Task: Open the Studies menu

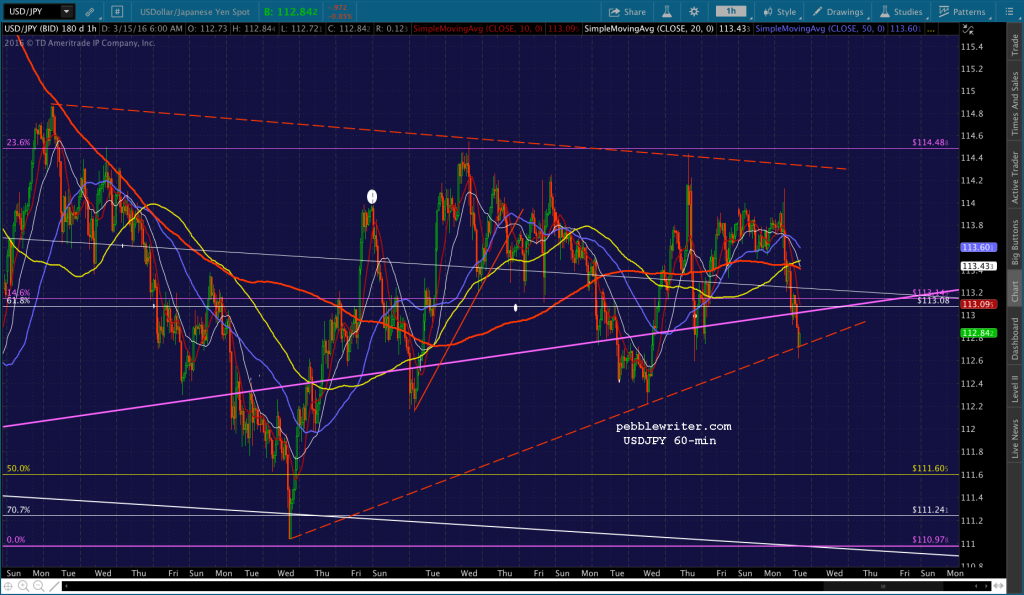Action: [901, 12]
